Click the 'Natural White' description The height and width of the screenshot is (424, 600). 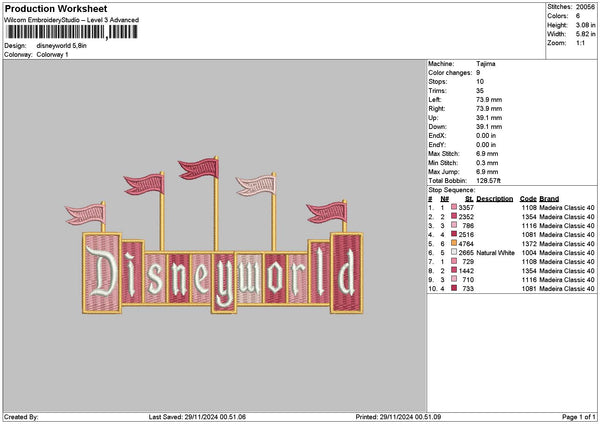tap(495, 253)
